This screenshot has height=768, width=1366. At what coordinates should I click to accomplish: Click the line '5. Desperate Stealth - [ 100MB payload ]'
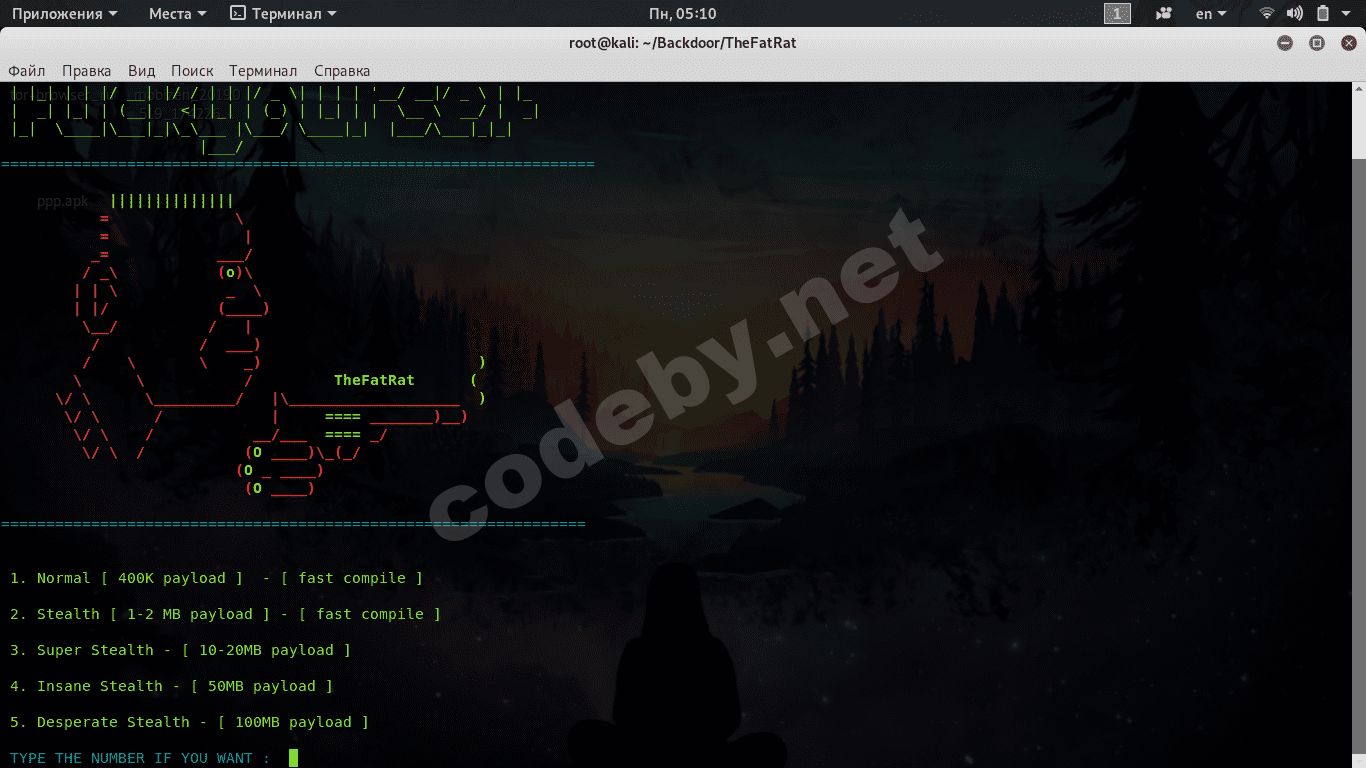189,722
